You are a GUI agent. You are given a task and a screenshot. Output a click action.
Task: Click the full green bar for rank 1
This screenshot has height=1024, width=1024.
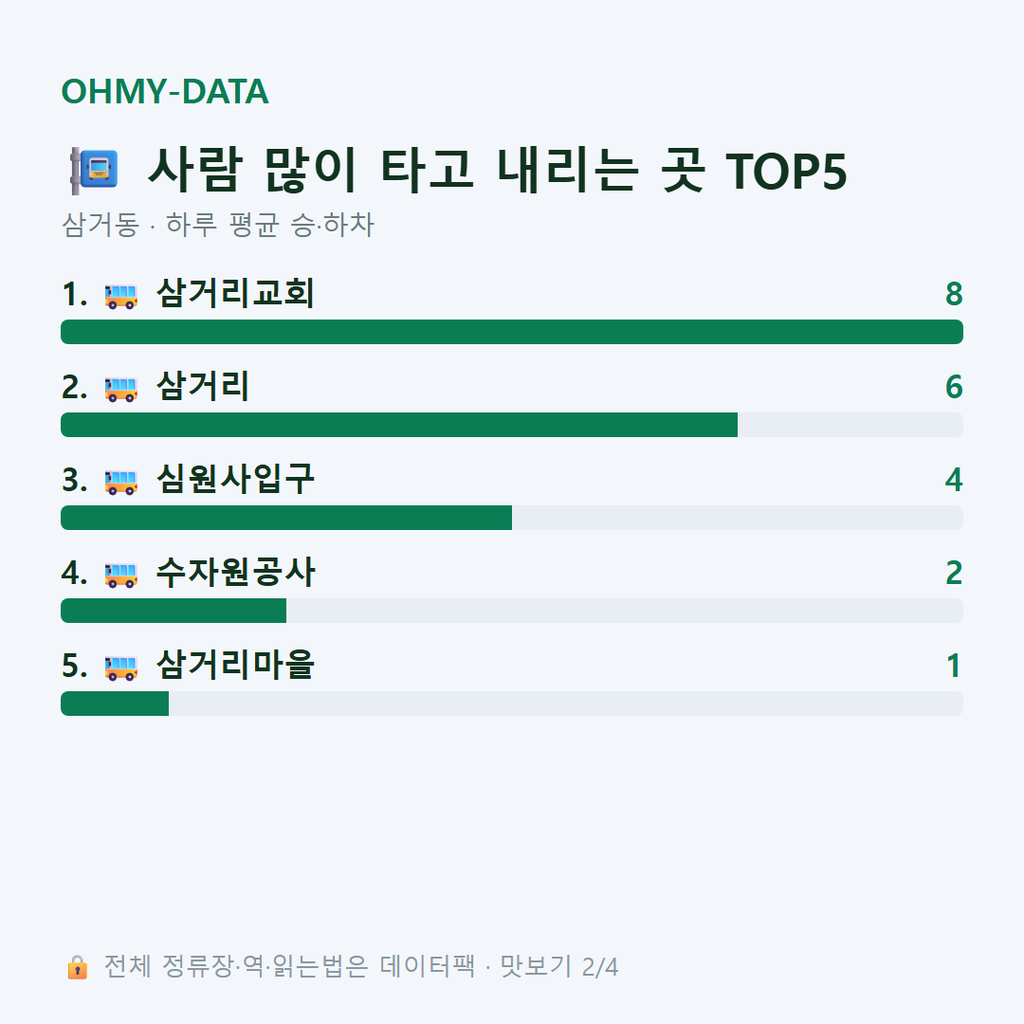click(x=512, y=332)
